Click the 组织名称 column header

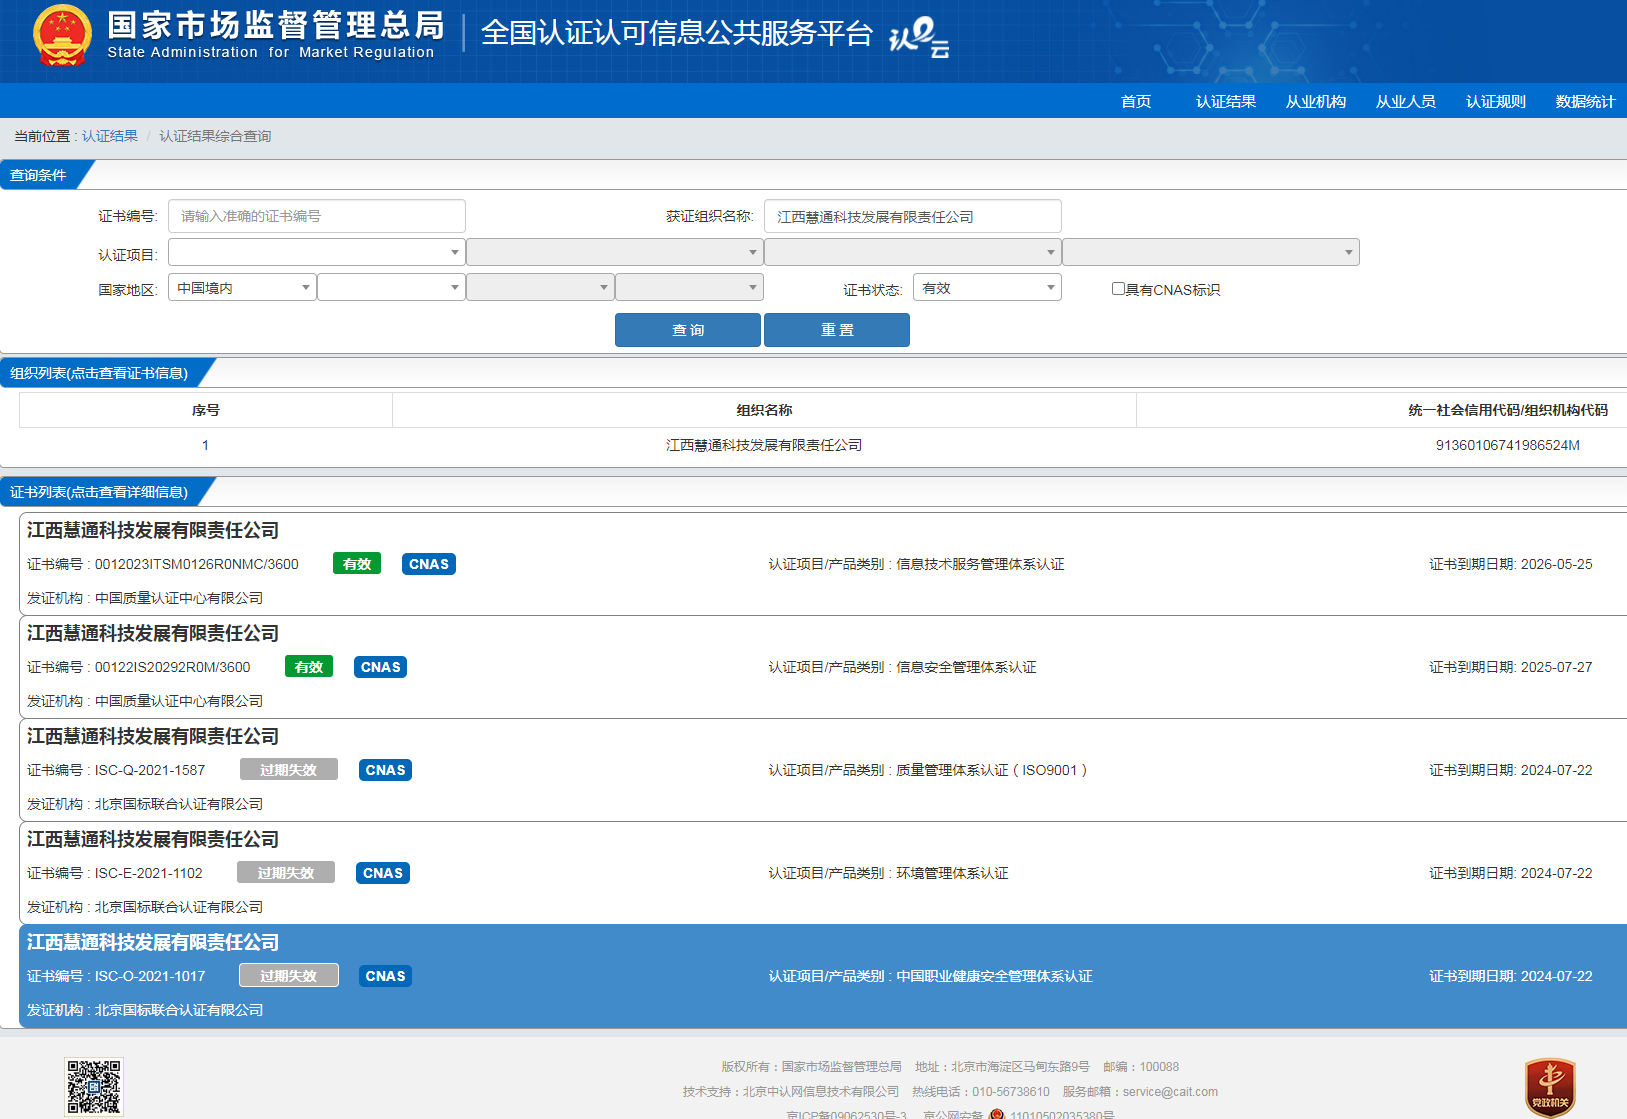click(x=764, y=410)
